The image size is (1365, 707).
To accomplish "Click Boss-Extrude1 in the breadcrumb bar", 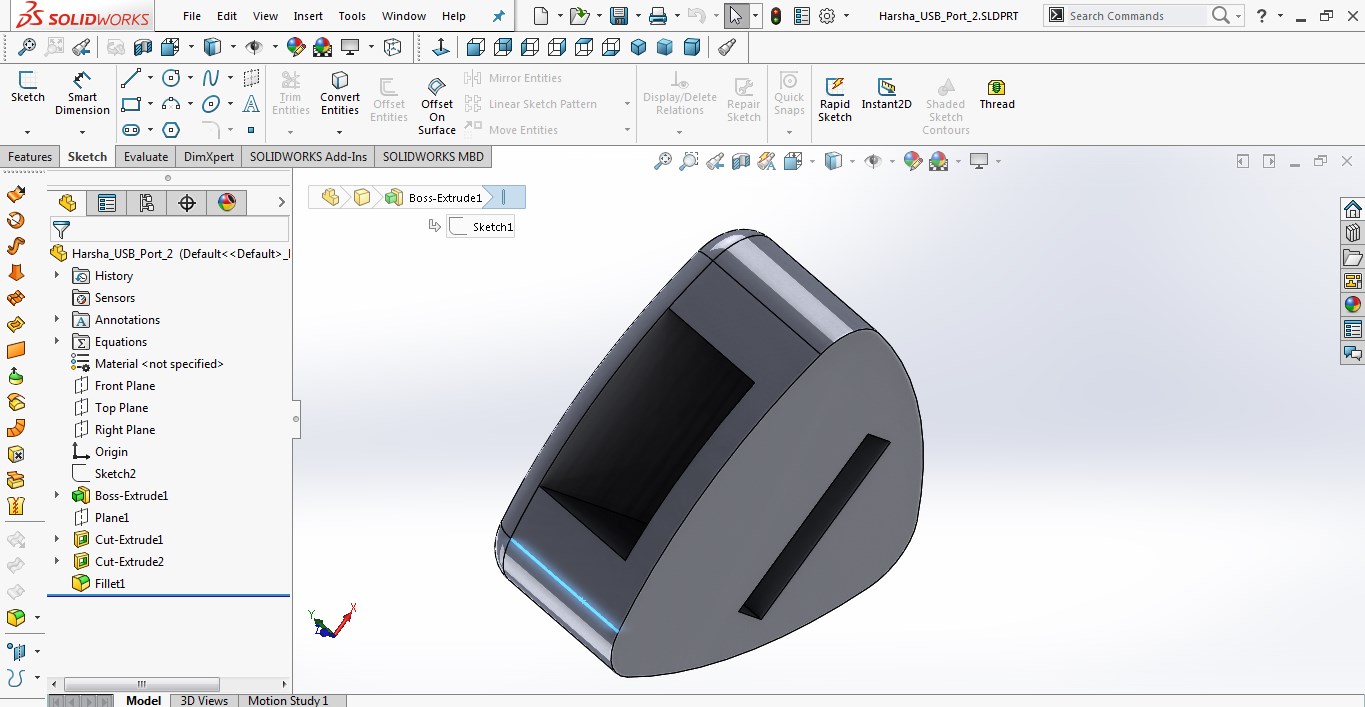I will 434,197.
